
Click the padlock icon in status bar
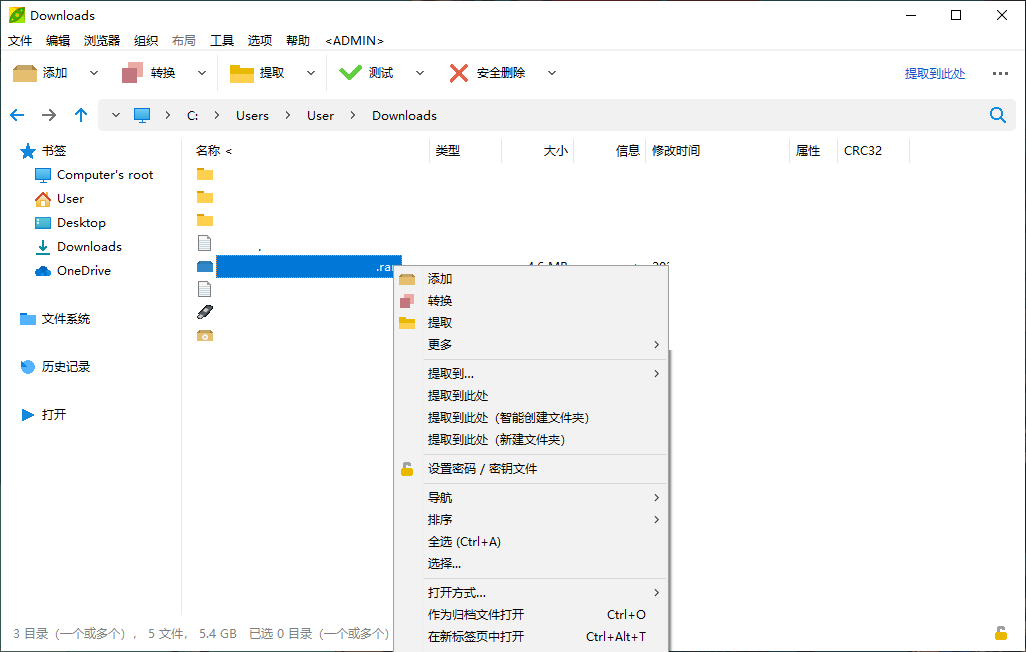(1000, 633)
